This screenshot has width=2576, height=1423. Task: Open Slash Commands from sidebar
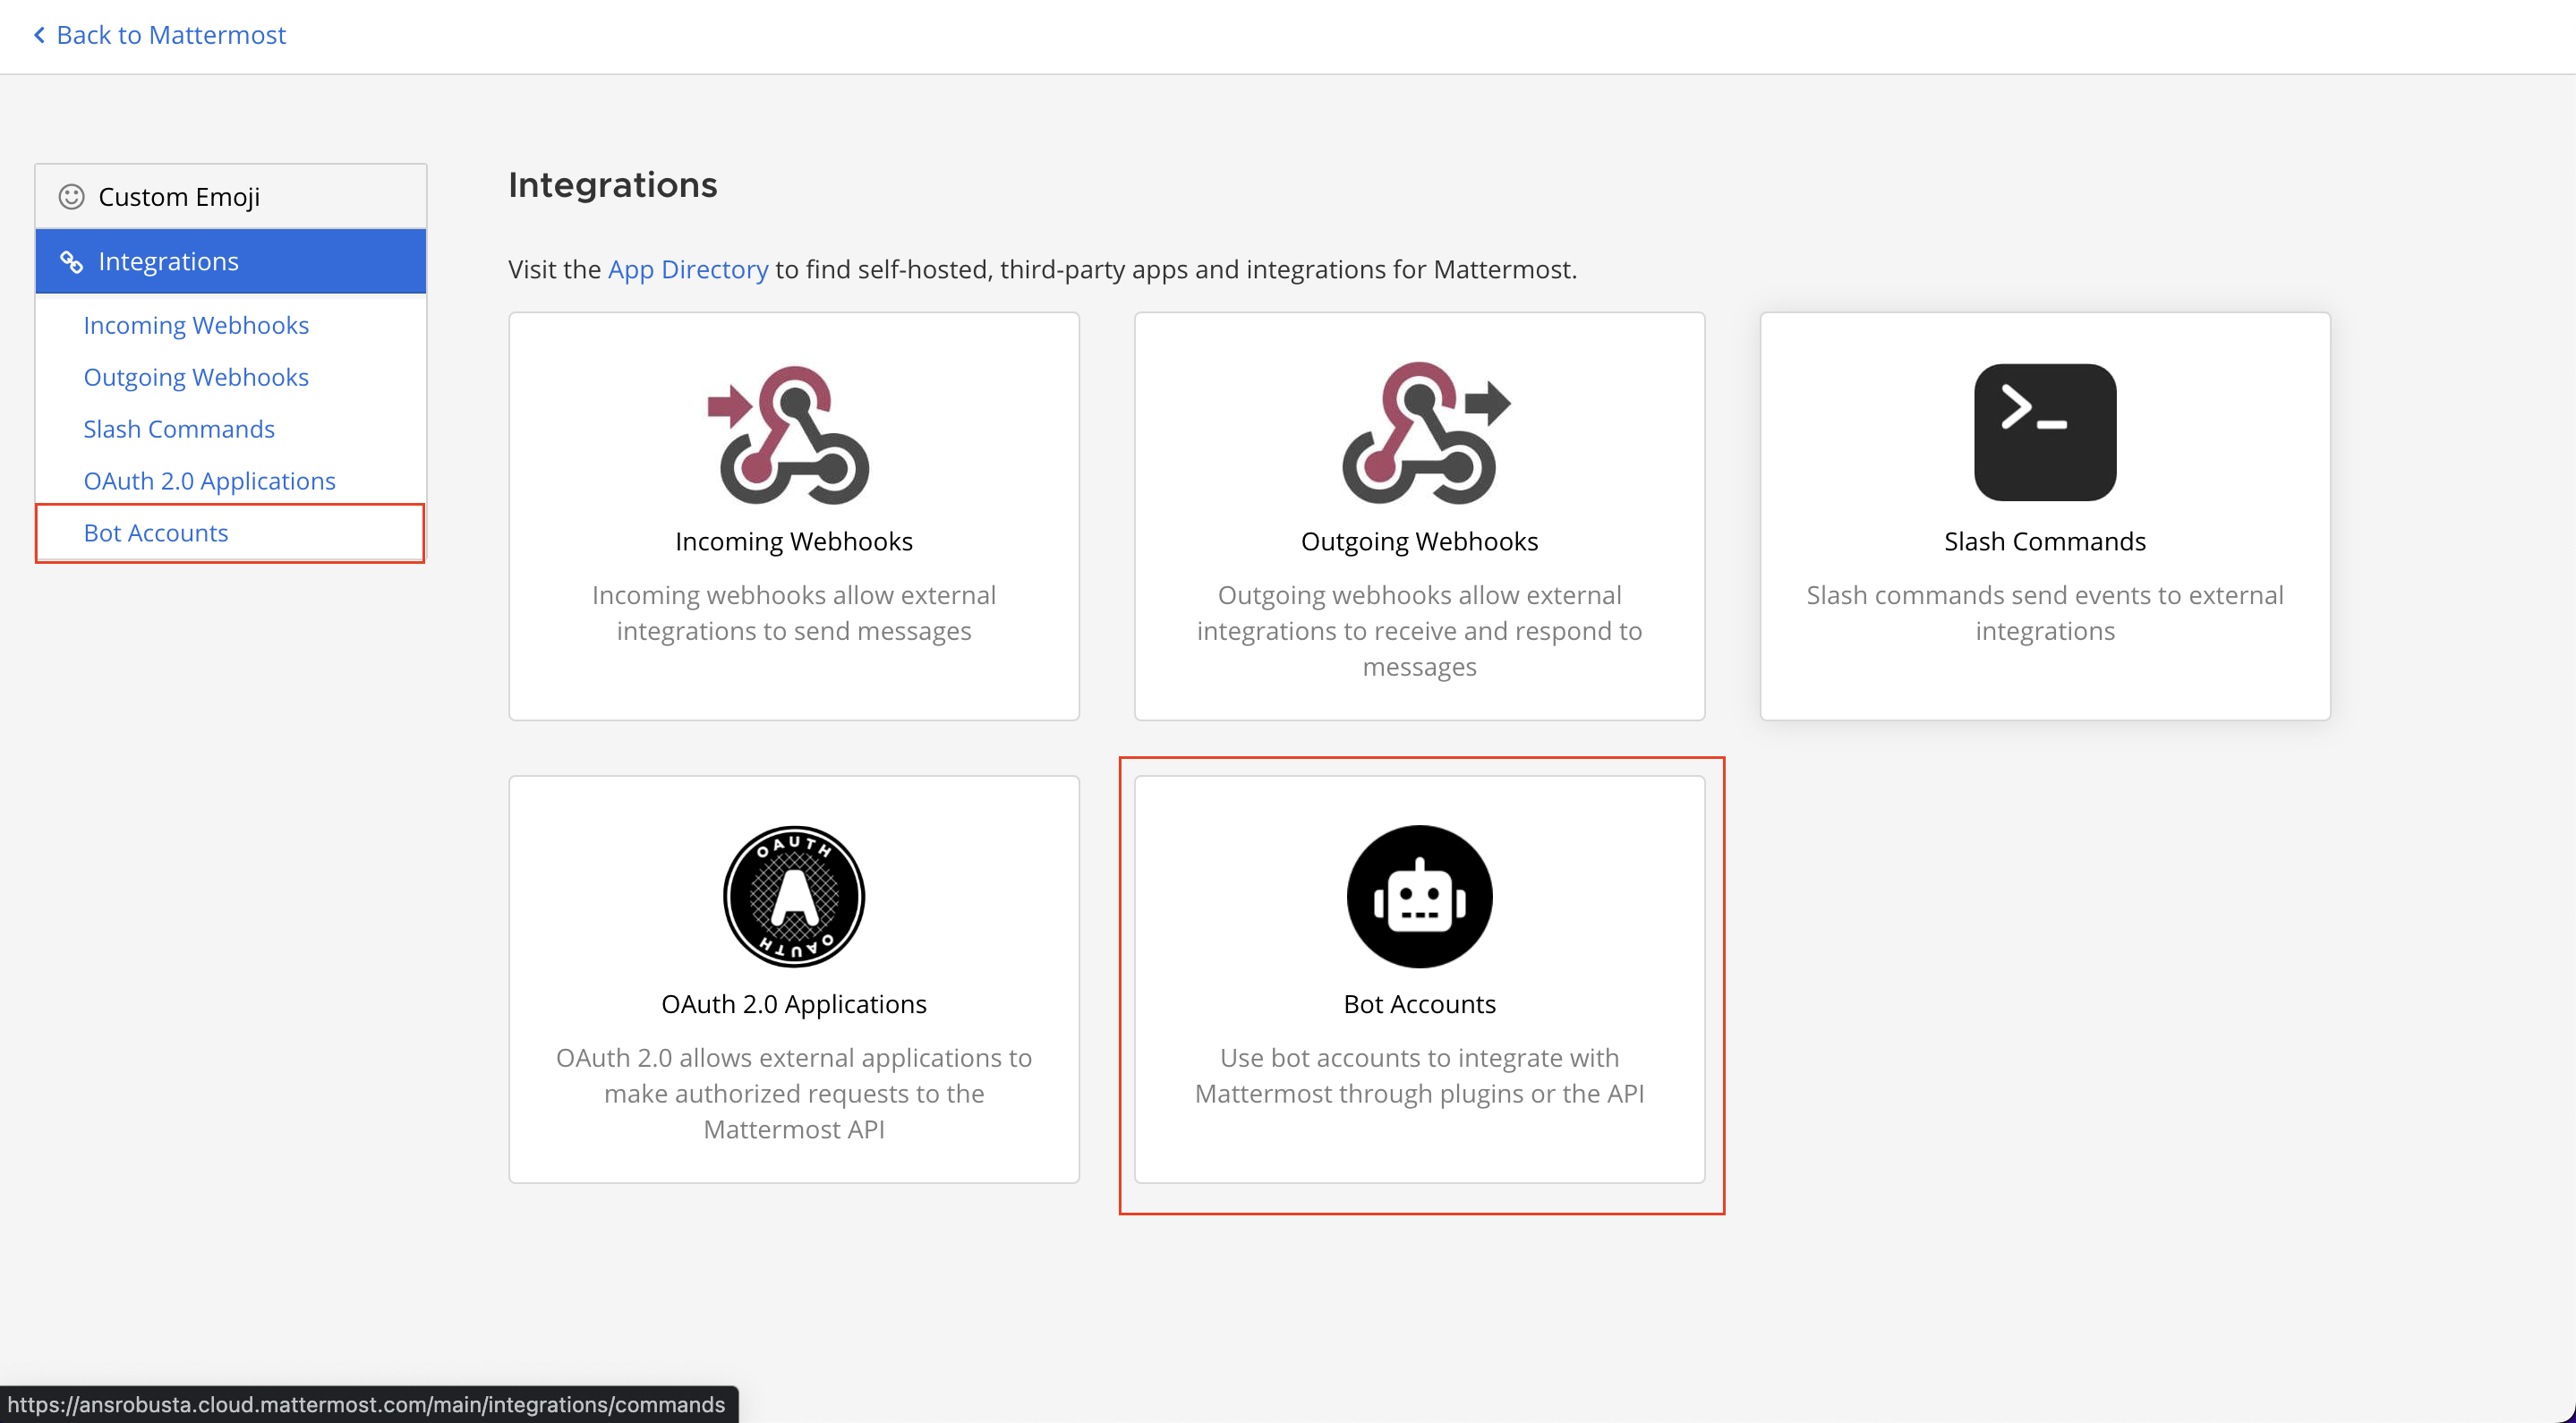(179, 429)
